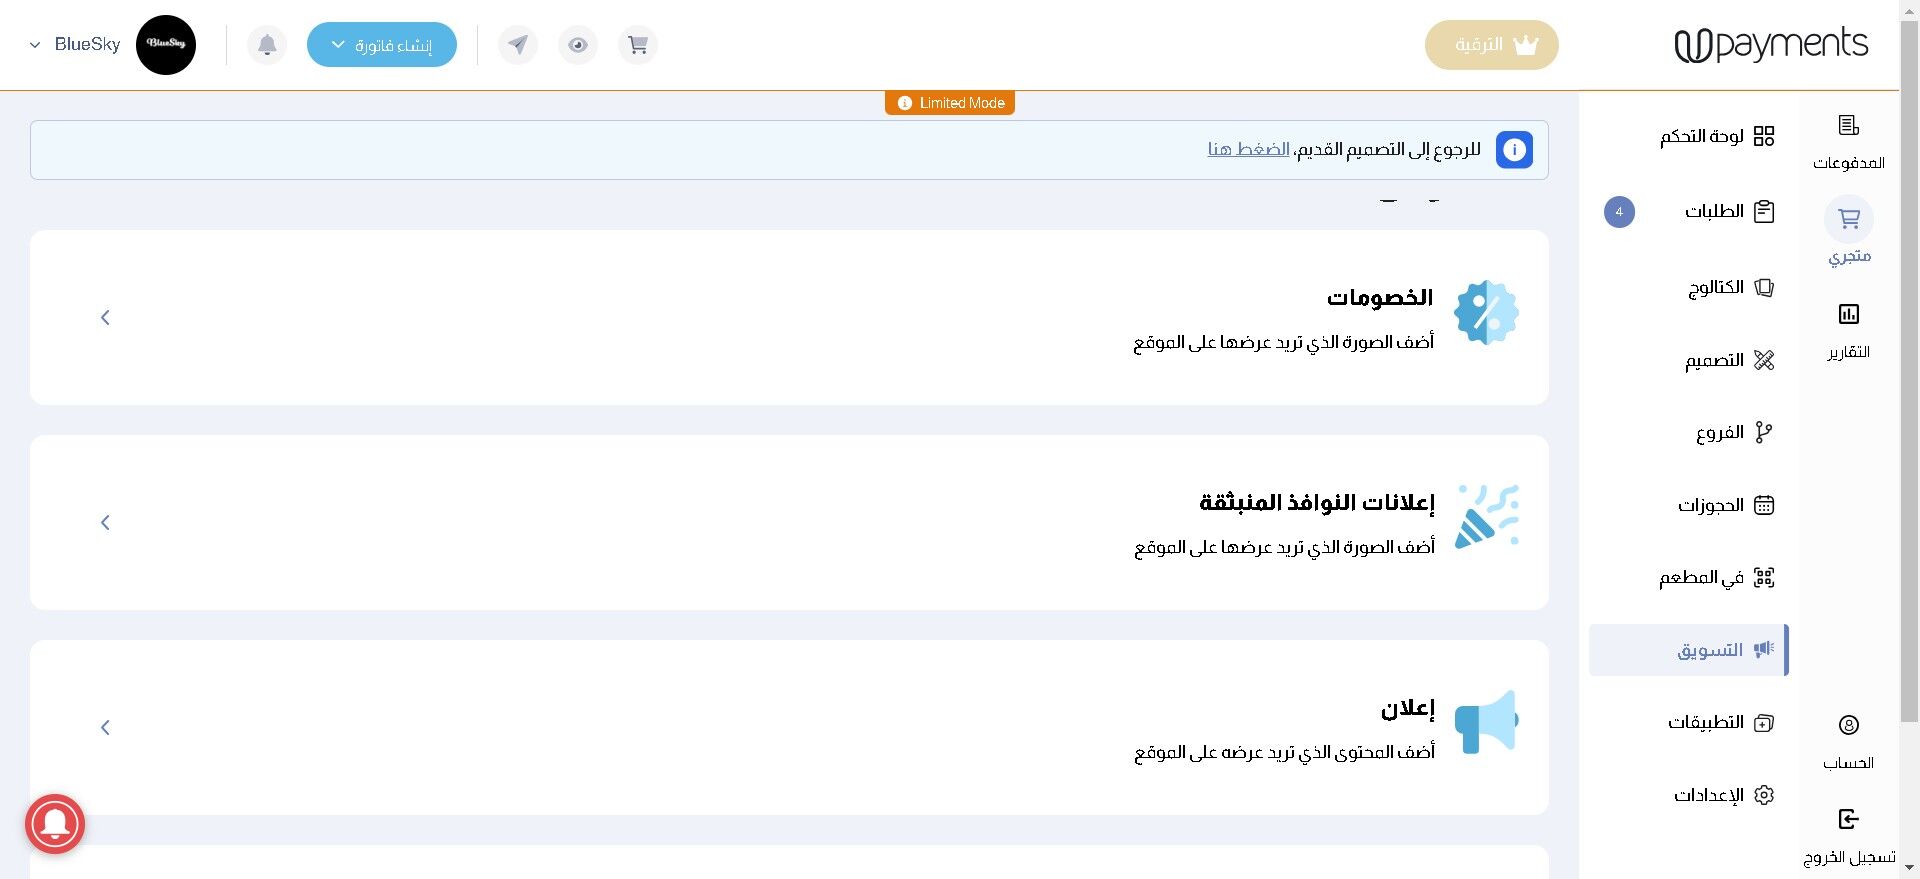
Task: Open the إعلان card title
Action: [x=1408, y=709]
